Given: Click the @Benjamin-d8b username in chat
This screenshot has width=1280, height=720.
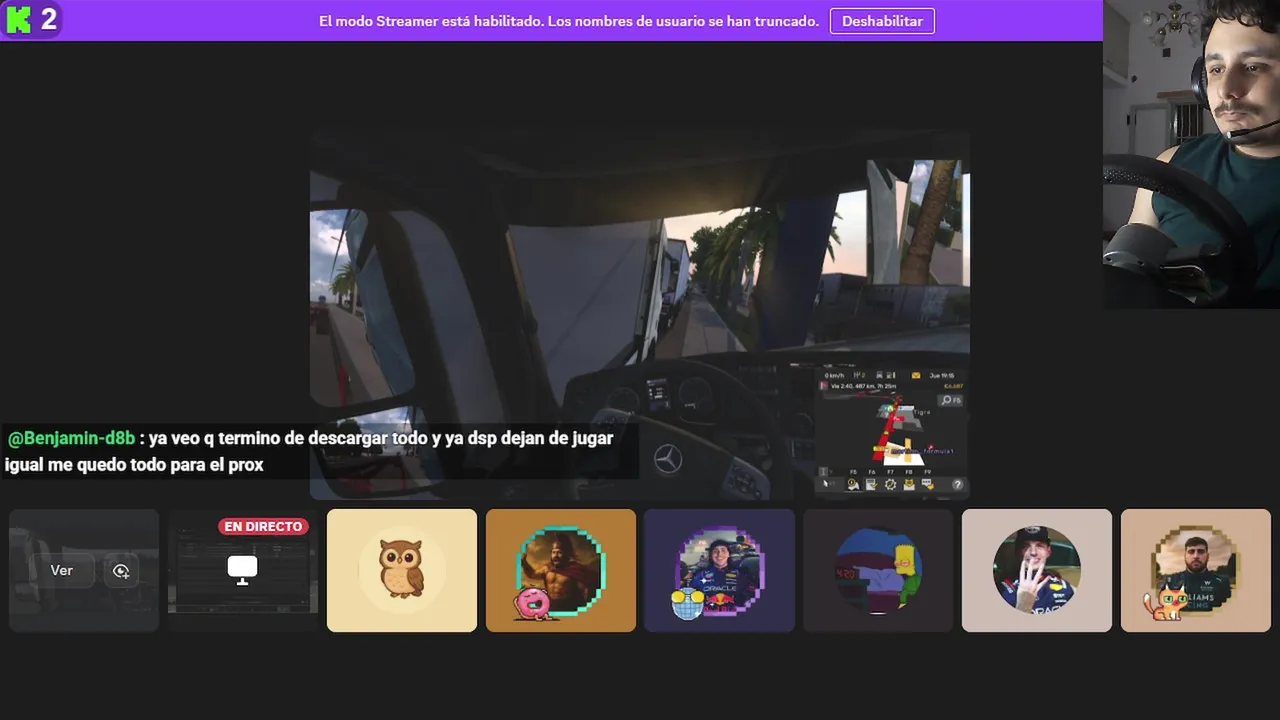Looking at the screenshot, I should point(71,438).
